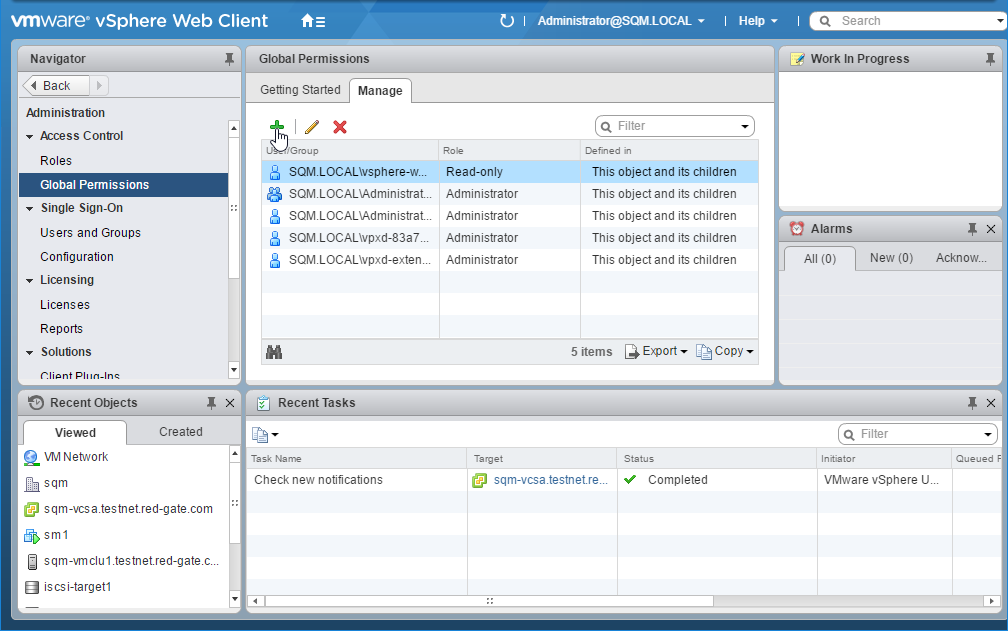Click the green Add permission plus icon
Screen dimensions: 1008x631
coord(277,127)
